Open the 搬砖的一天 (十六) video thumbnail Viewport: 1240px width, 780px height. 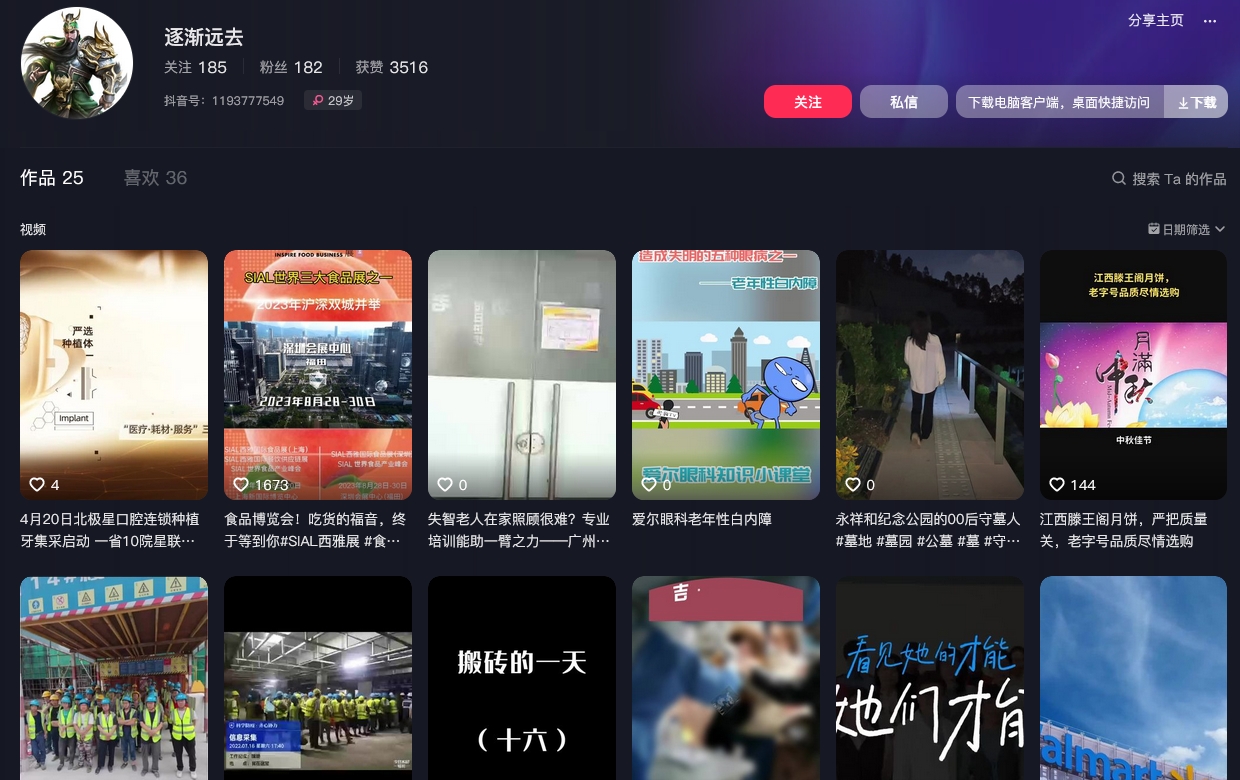click(522, 678)
